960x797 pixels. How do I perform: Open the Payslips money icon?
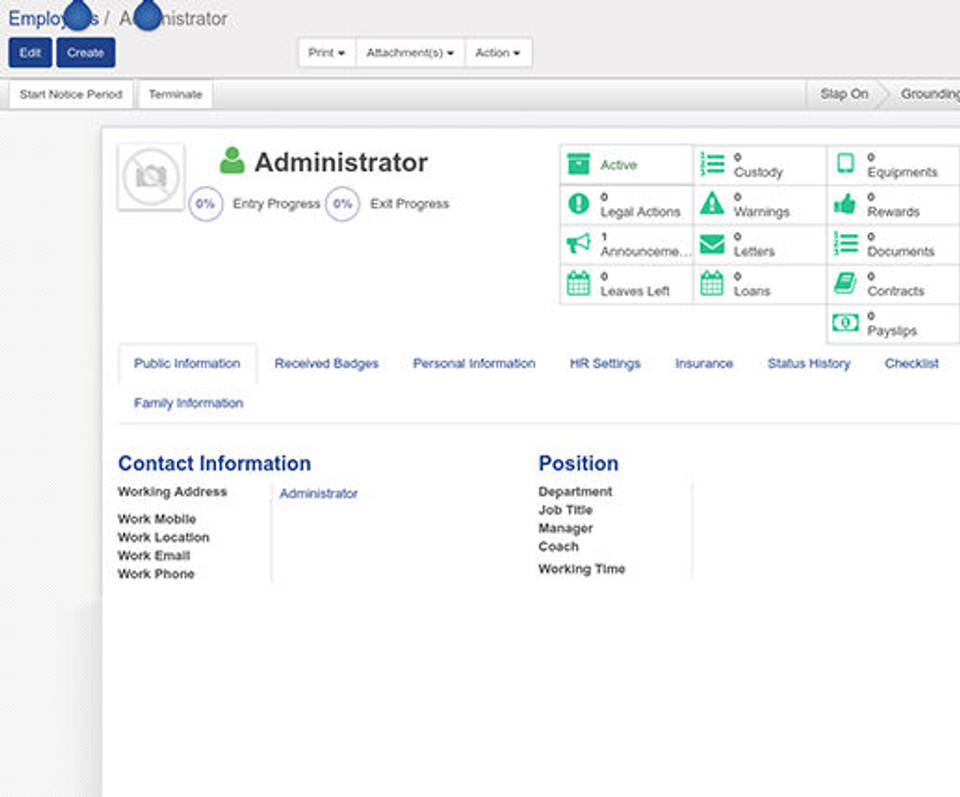(845, 323)
